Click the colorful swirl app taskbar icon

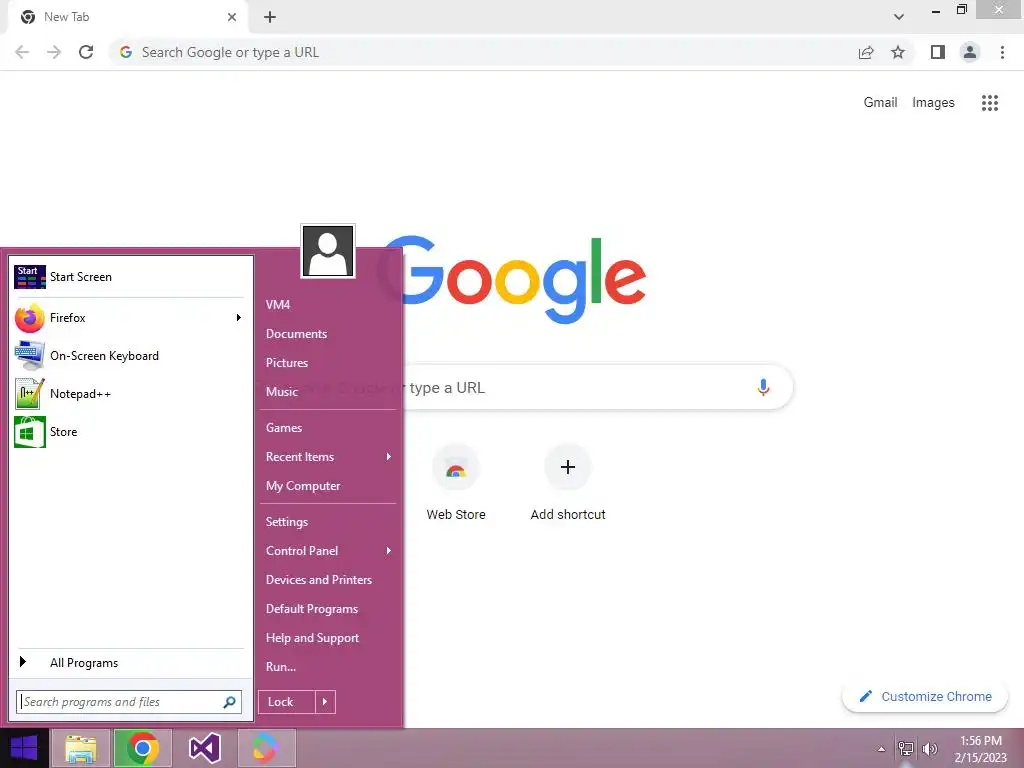pos(266,748)
